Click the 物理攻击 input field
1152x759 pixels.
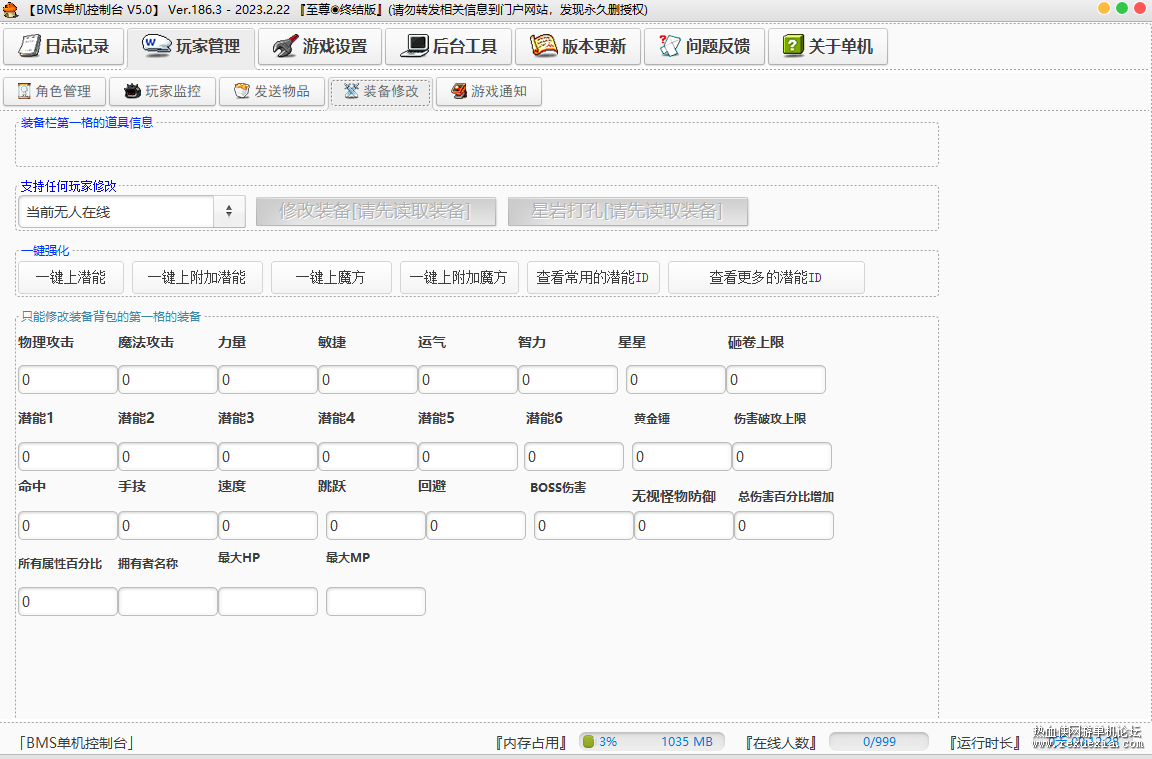point(68,380)
